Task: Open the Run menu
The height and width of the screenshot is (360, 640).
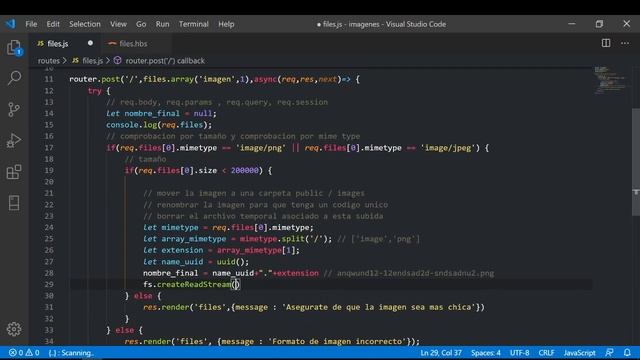Action: (x=162, y=24)
